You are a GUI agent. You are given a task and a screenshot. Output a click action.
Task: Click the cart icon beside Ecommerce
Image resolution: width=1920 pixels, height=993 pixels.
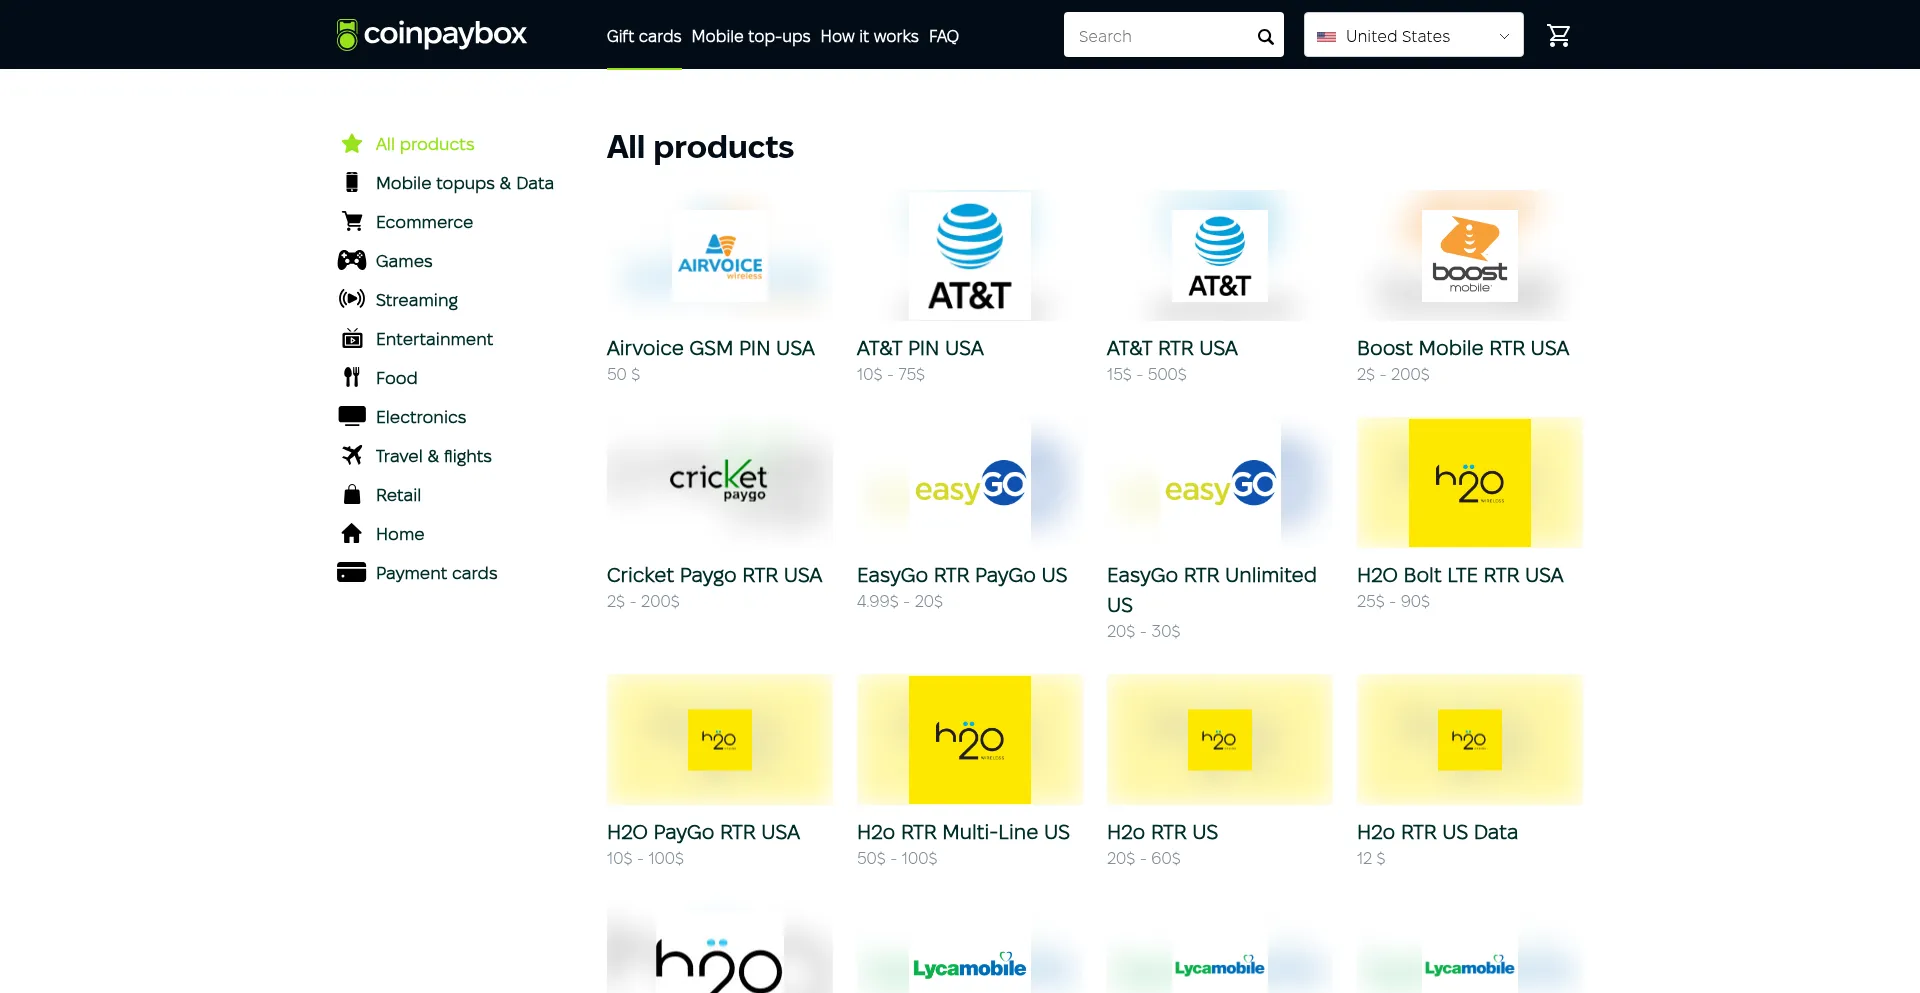point(352,221)
